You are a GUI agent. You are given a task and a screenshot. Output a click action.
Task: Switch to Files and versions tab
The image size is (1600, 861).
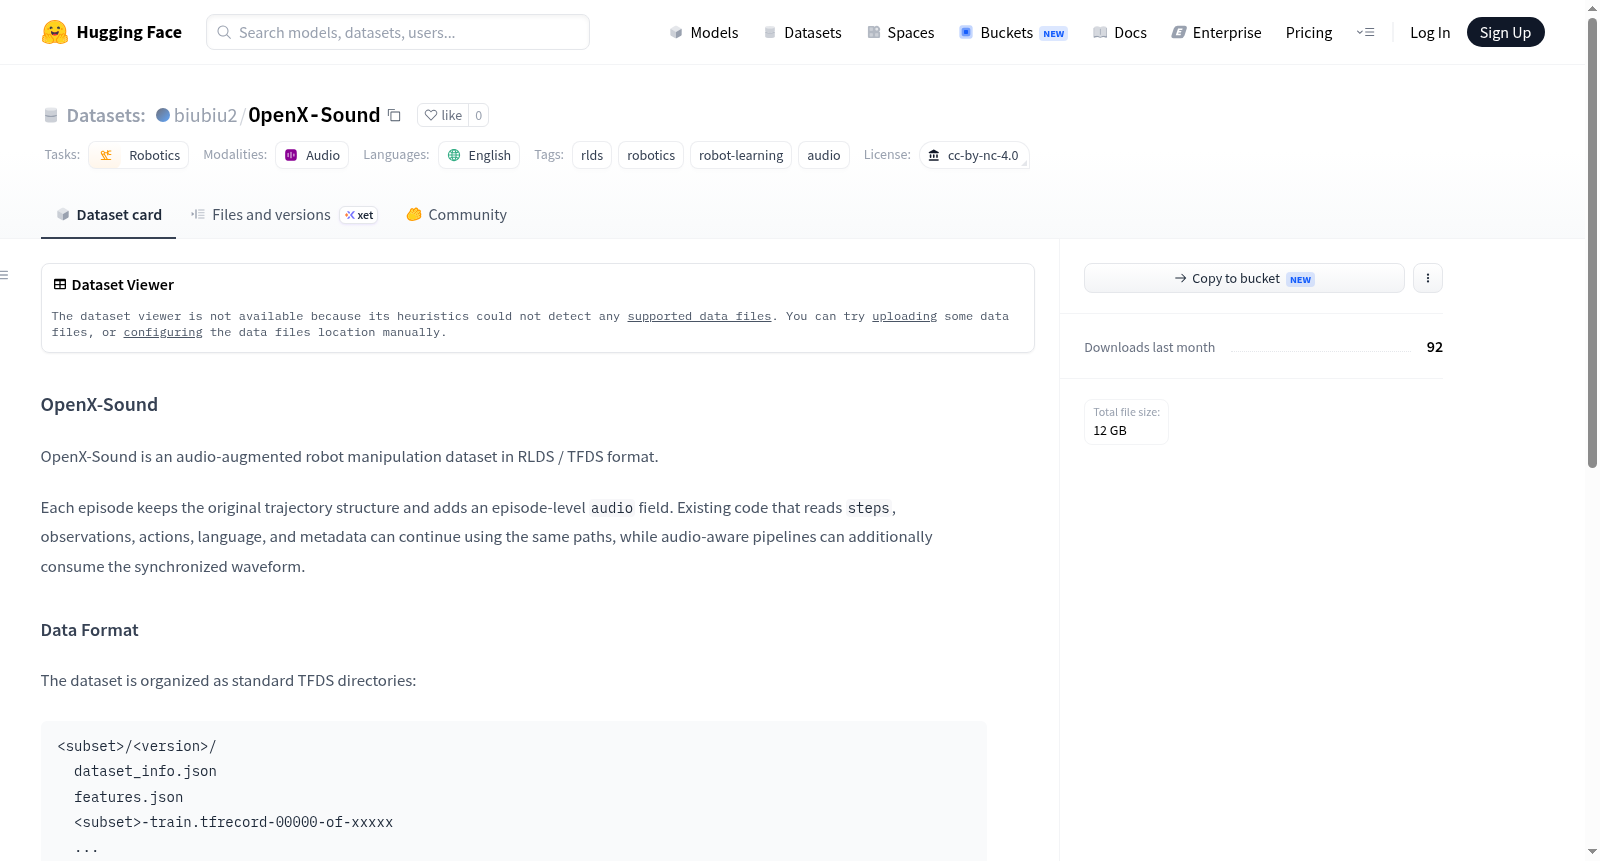284,215
